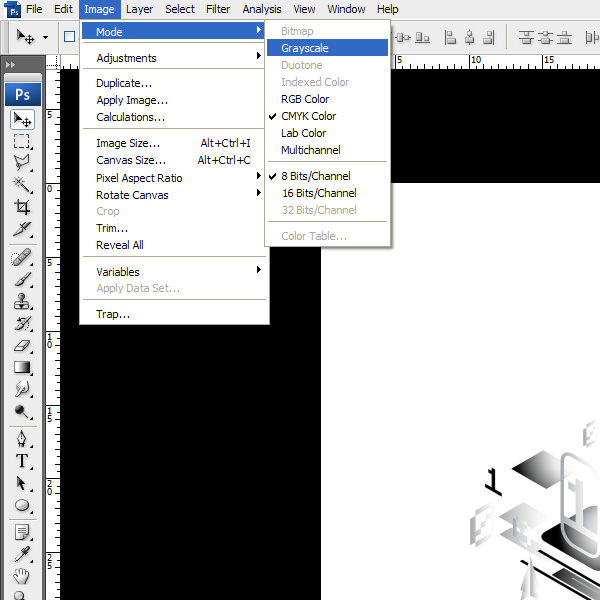600x600 pixels.
Task: Select the Rectangular Marquee tool
Action: pyautogui.click(x=22, y=142)
